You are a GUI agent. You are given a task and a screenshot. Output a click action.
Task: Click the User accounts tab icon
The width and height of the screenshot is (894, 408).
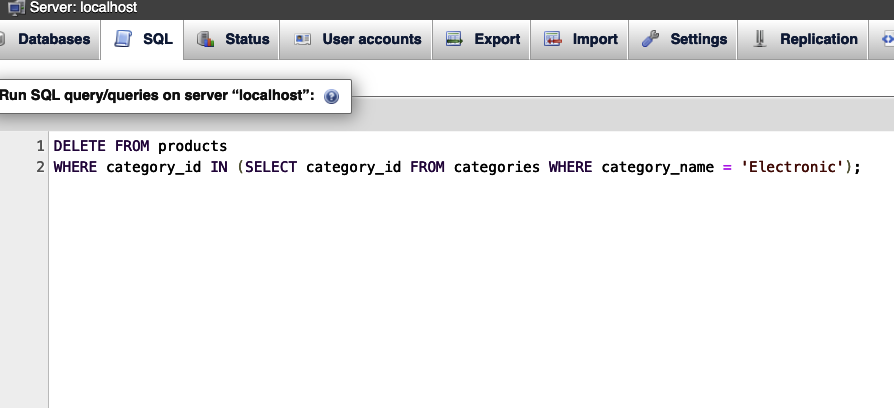(302, 39)
